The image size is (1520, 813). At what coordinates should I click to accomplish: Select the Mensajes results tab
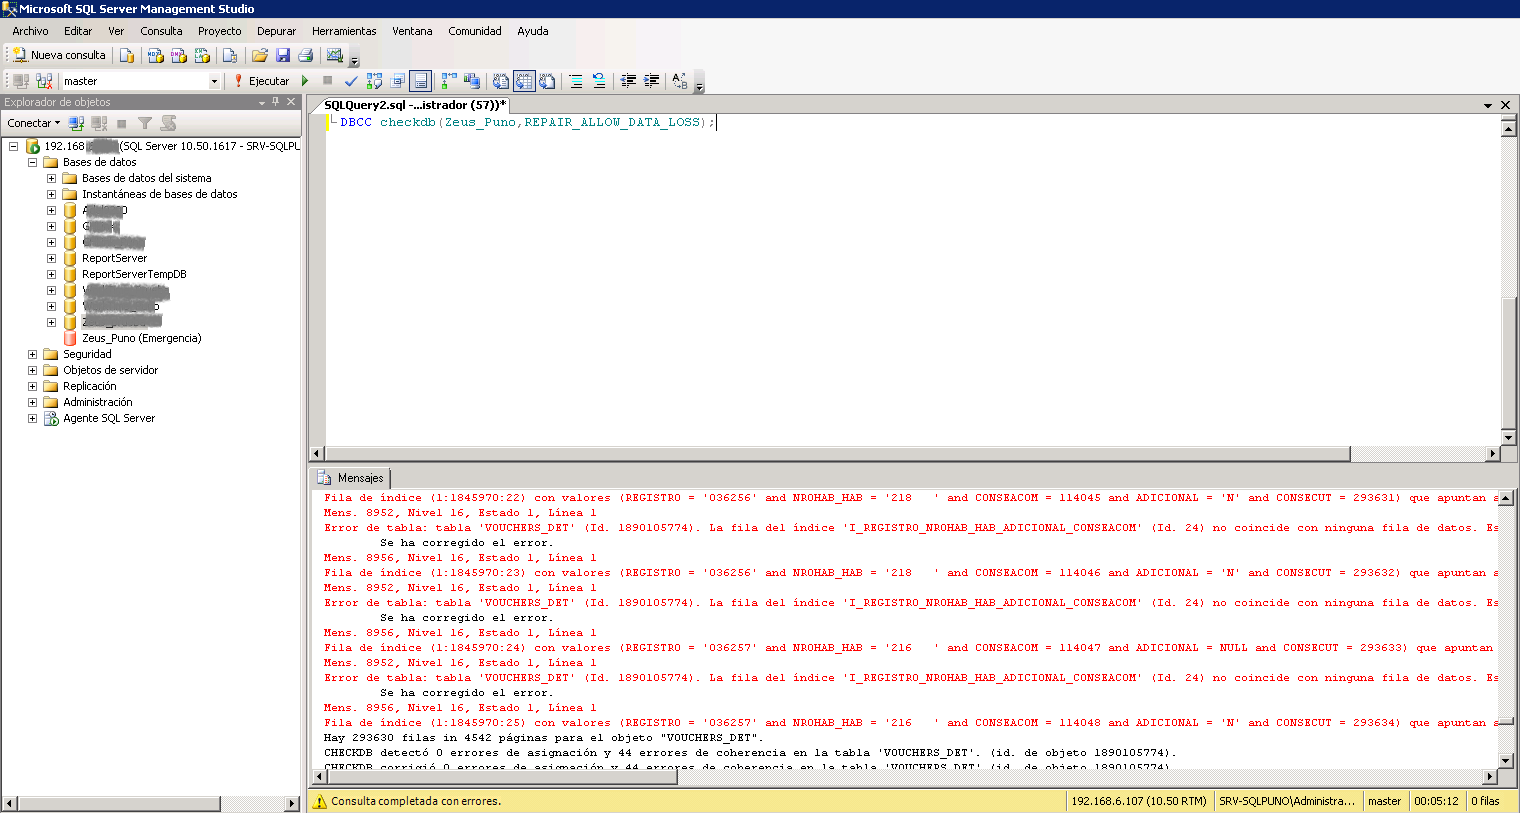[351, 478]
